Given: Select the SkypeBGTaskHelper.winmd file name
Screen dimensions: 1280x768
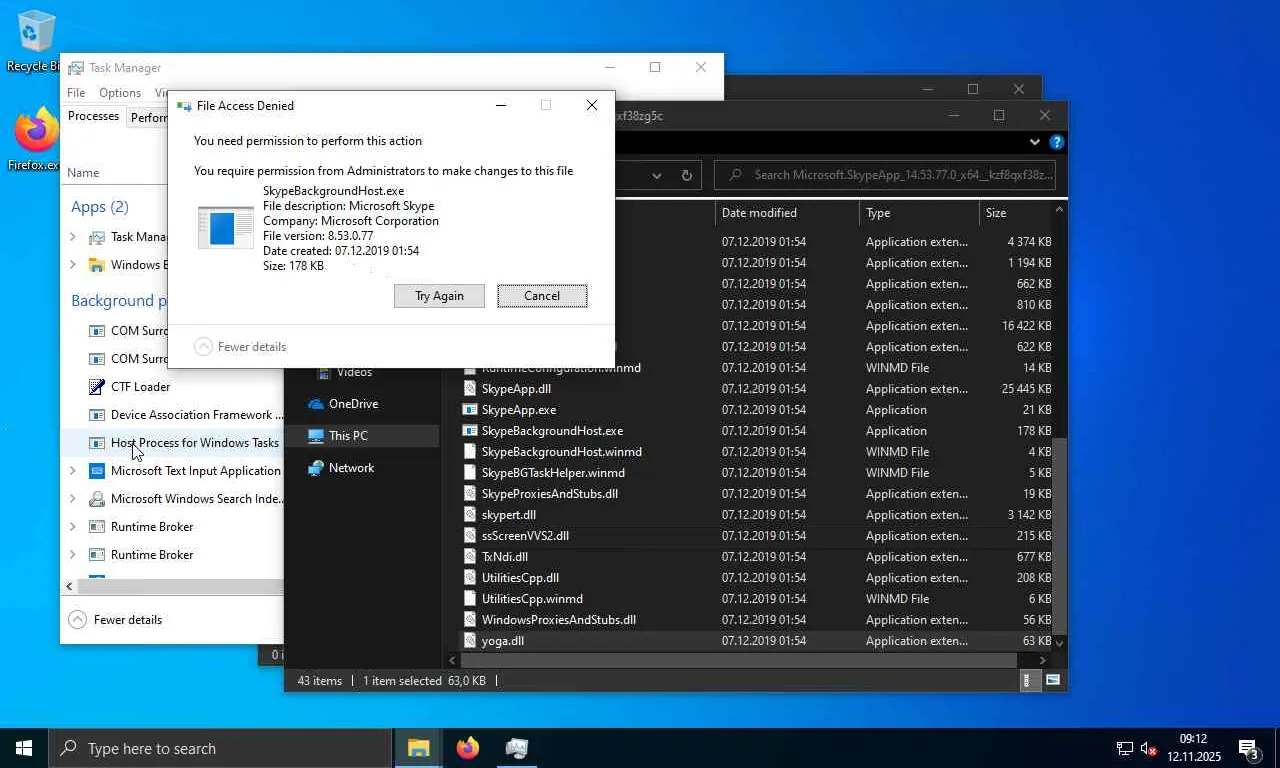Looking at the screenshot, I should tap(553, 473).
